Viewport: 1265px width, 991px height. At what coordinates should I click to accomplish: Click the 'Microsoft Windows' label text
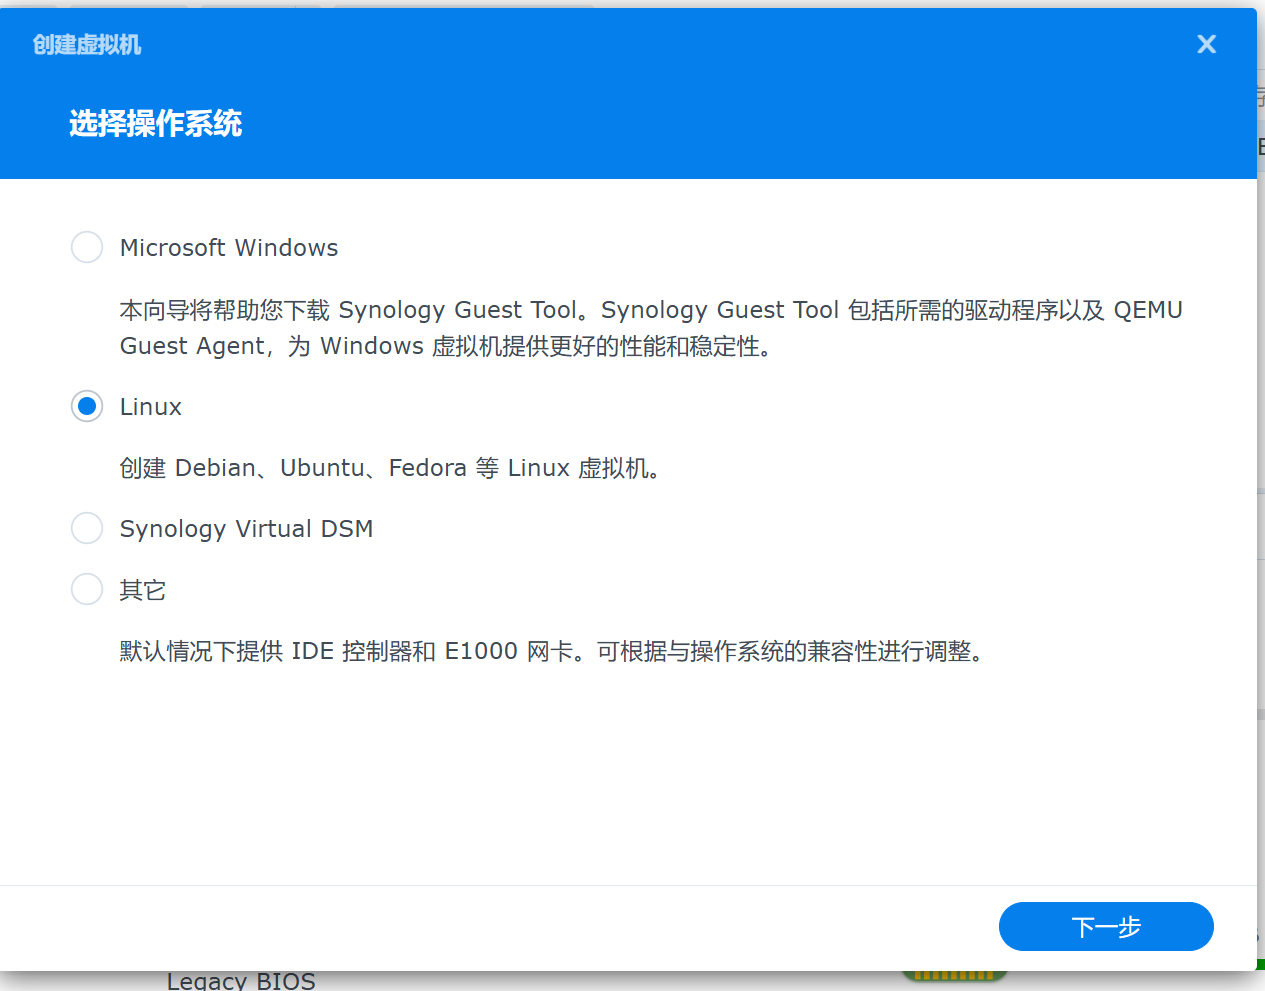click(x=229, y=247)
